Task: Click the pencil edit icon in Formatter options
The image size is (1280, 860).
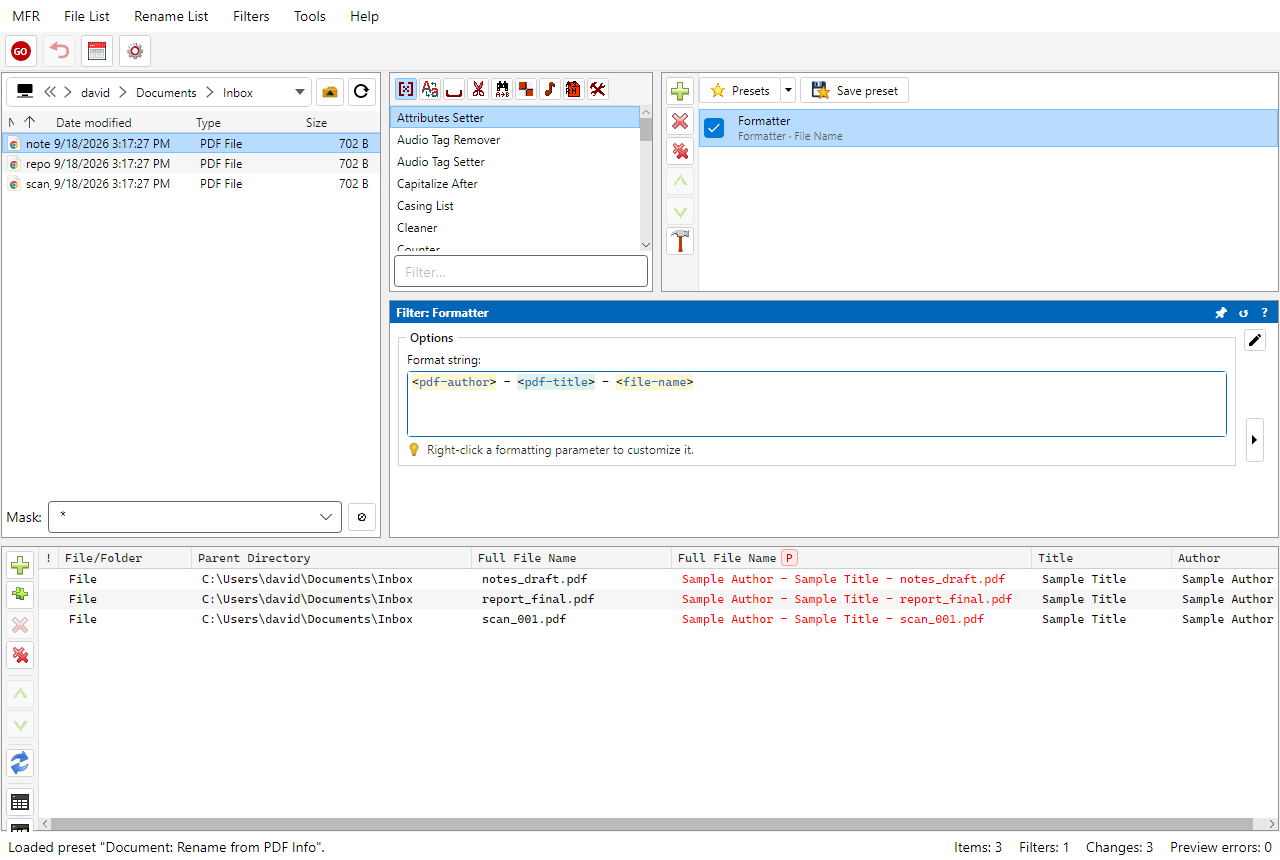Action: pos(1255,340)
